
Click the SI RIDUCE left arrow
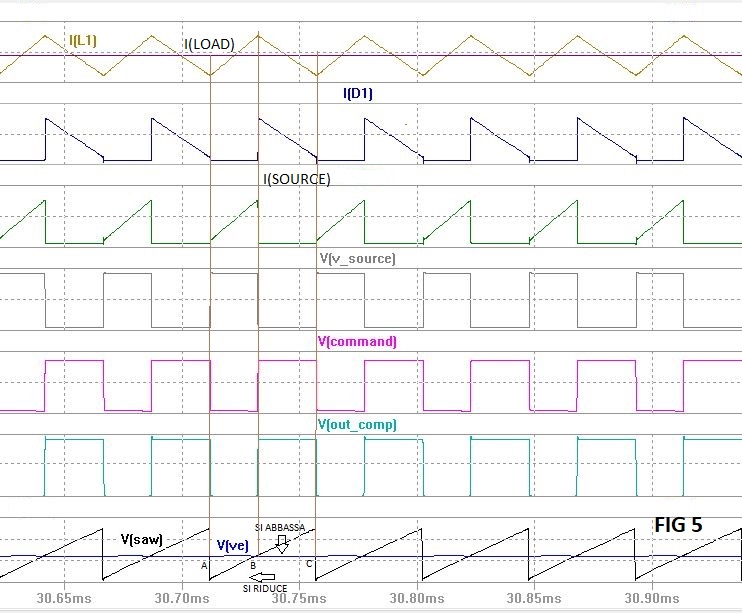(262, 577)
